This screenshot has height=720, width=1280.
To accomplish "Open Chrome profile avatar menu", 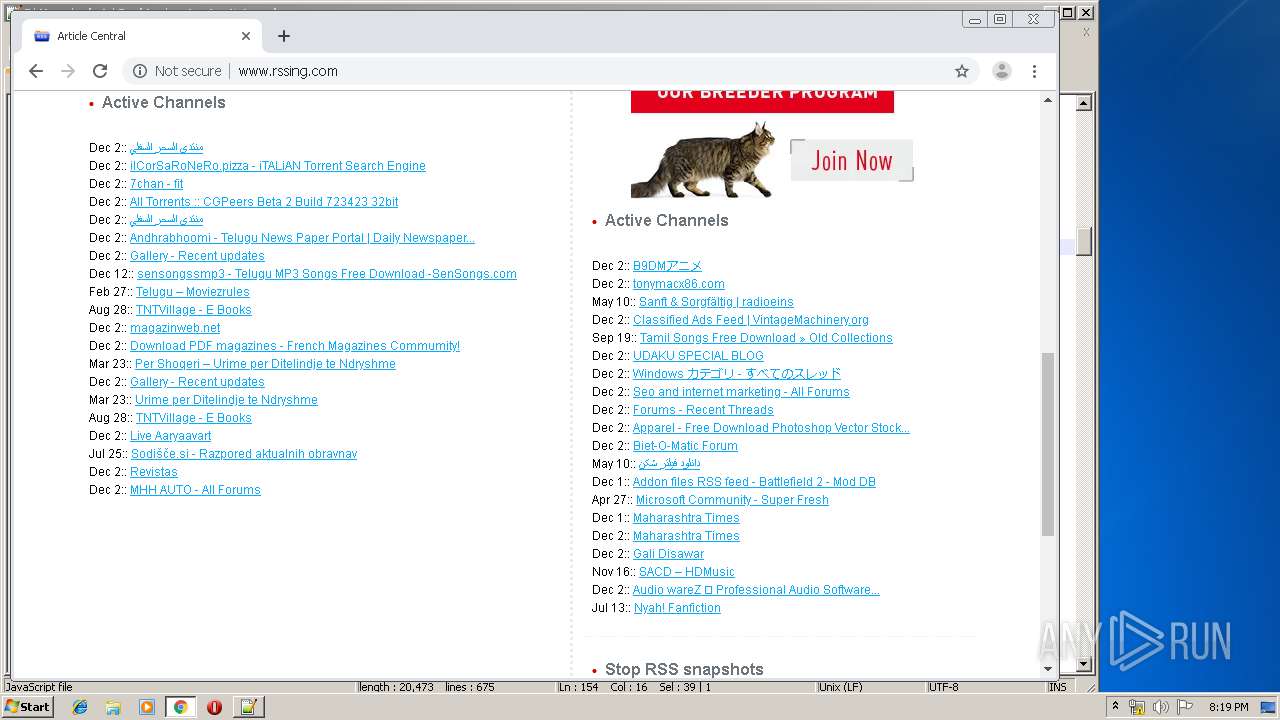I will pyautogui.click(x=1001, y=71).
